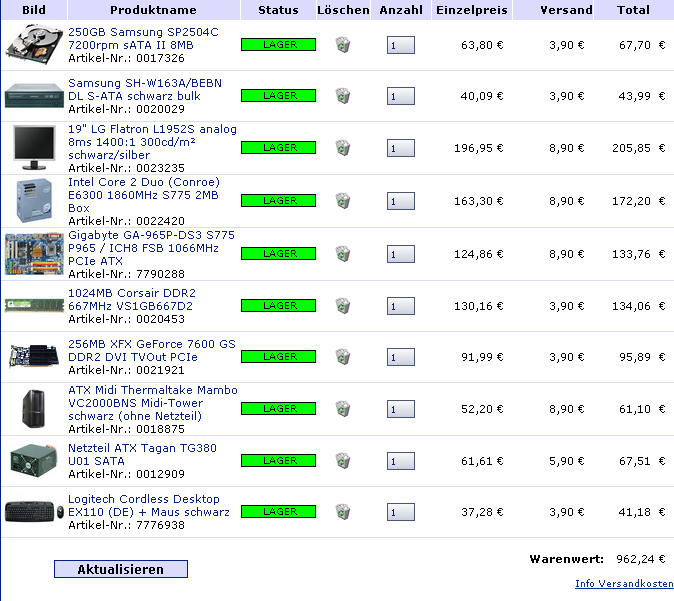Click the Warenwert value 962,24 €
674x601 pixels.
pyautogui.click(x=640, y=559)
